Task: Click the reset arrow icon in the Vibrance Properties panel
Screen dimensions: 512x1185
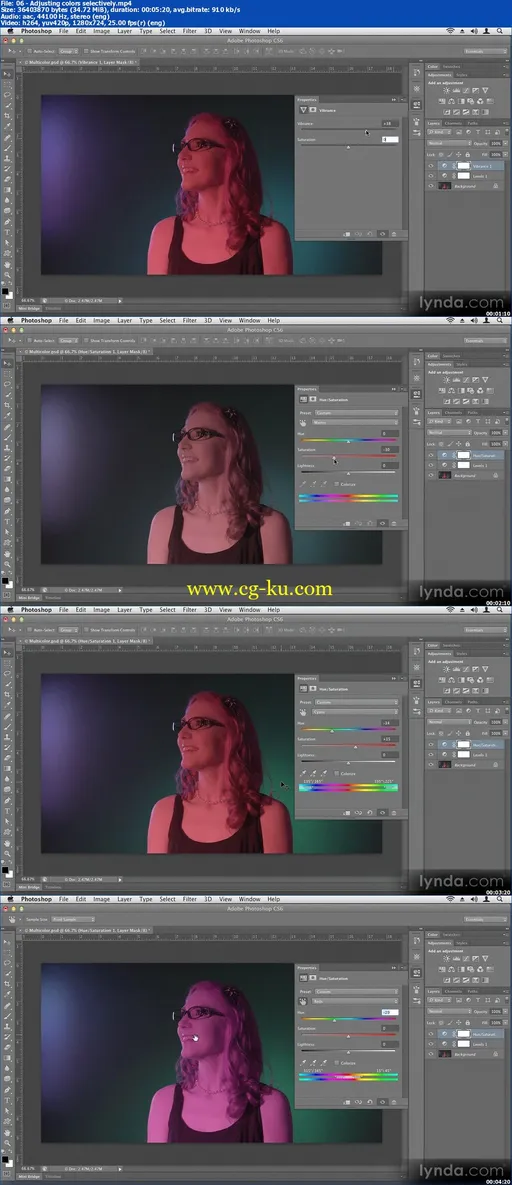Action: [371, 234]
